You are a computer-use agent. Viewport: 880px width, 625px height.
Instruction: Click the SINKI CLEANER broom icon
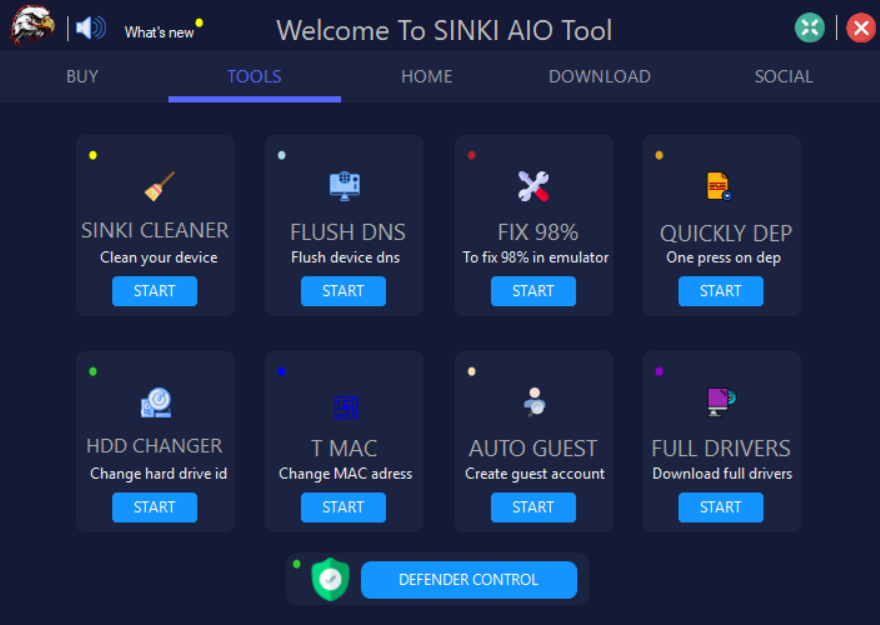pos(160,186)
